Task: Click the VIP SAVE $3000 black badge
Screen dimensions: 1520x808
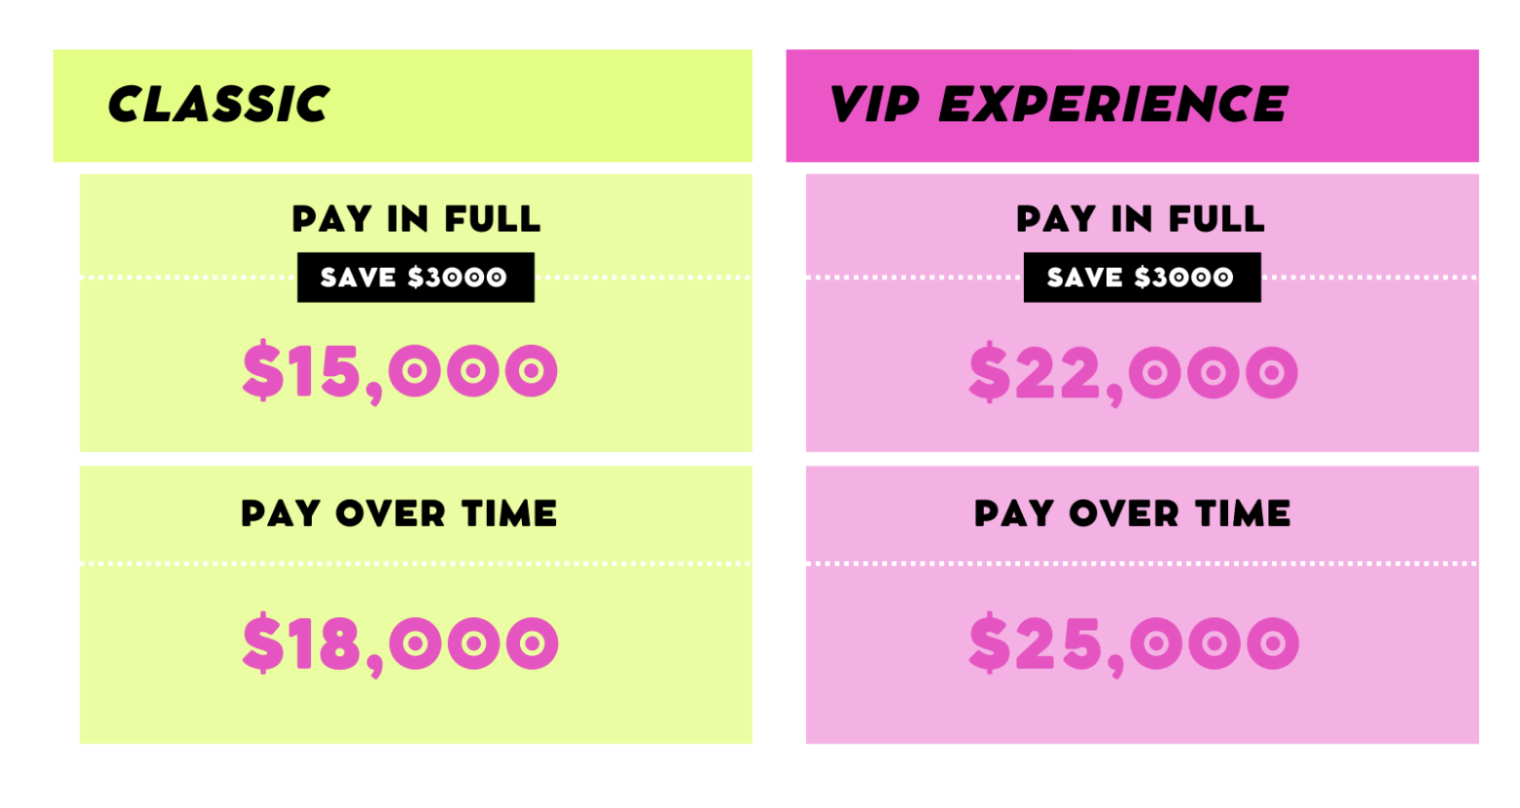Action: point(1141,277)
